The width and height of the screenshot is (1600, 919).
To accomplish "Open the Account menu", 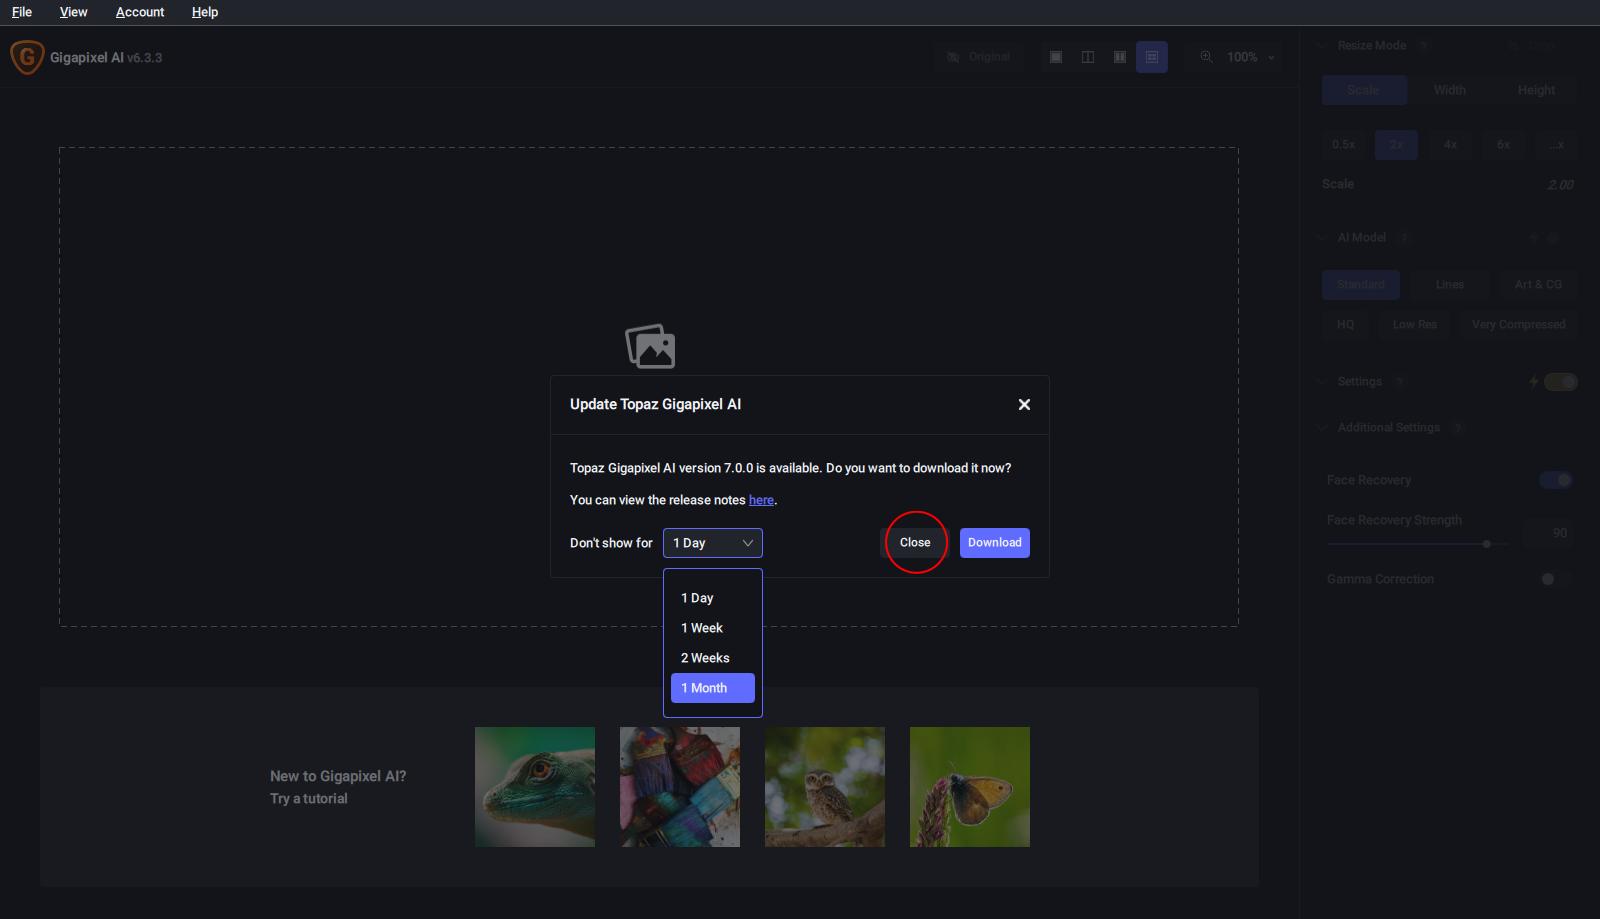I will (x=140, y=12).
